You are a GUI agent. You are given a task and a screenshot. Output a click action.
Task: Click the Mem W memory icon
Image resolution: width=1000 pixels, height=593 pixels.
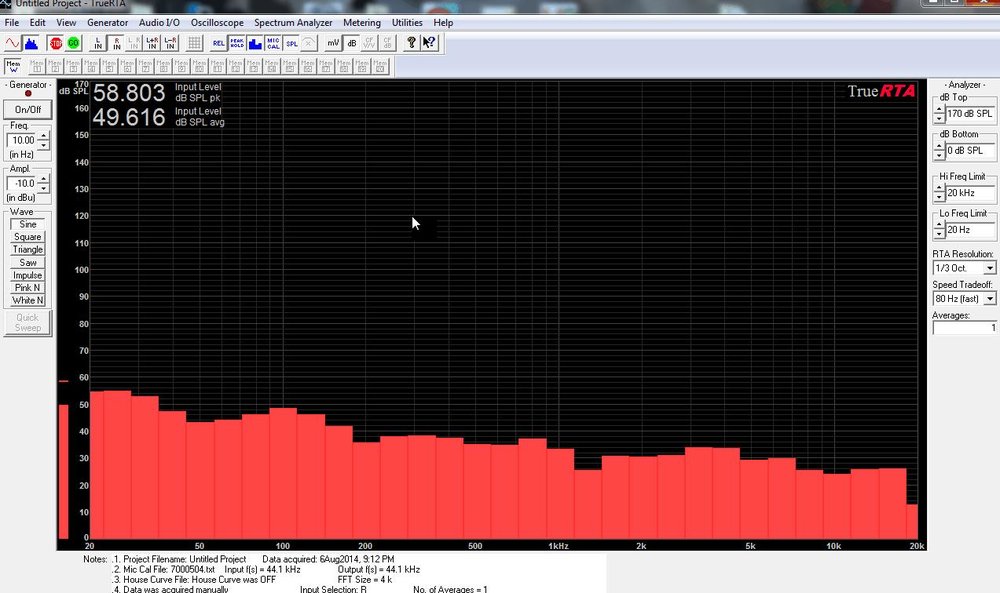click(x=13, y=66)
